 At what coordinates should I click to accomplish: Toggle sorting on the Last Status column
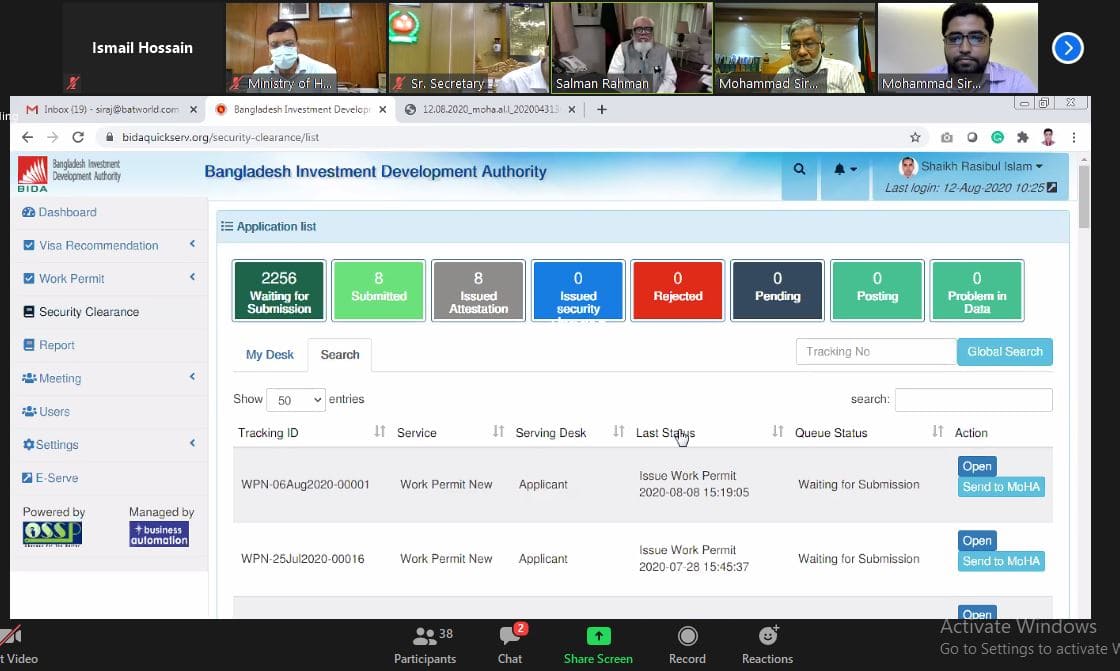pos(777,432)
